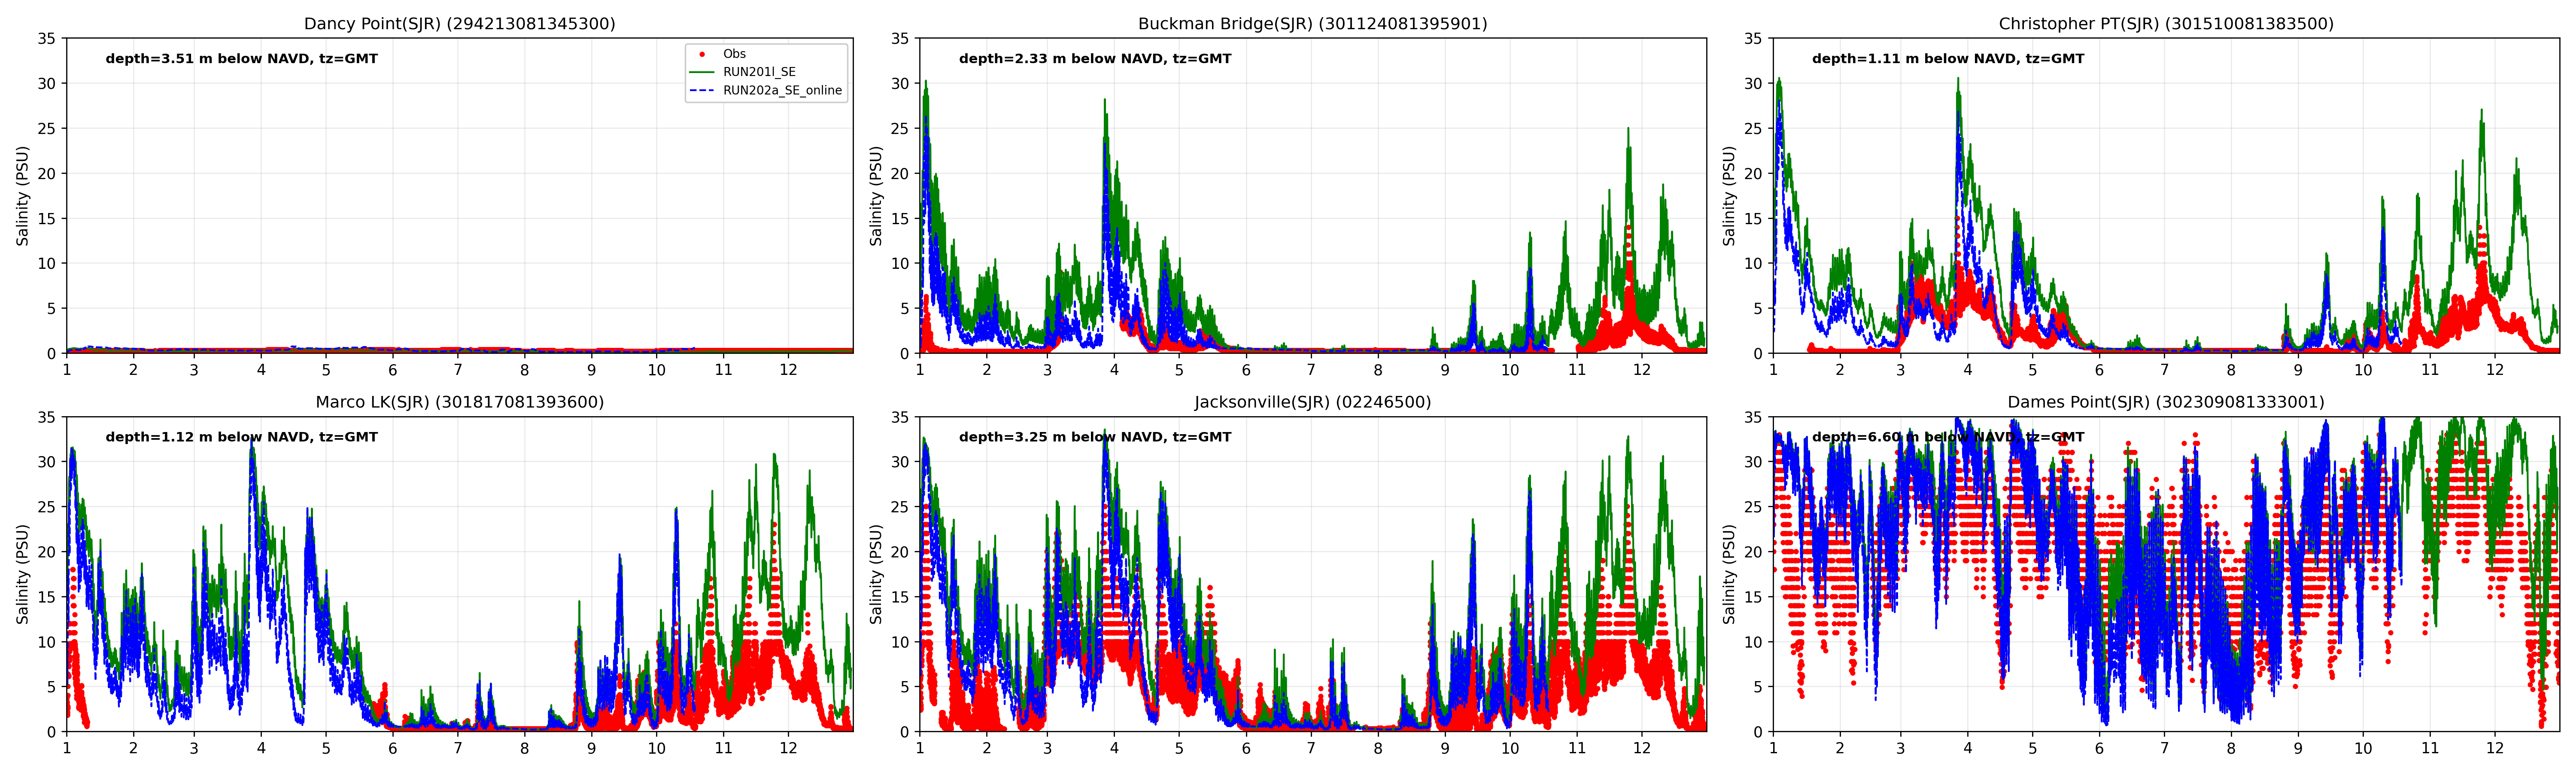Click the 'Salinity (PSU)' axis label of Buckman Bridge plot
The image size is (2576, 773).
(x=876, y=196)
